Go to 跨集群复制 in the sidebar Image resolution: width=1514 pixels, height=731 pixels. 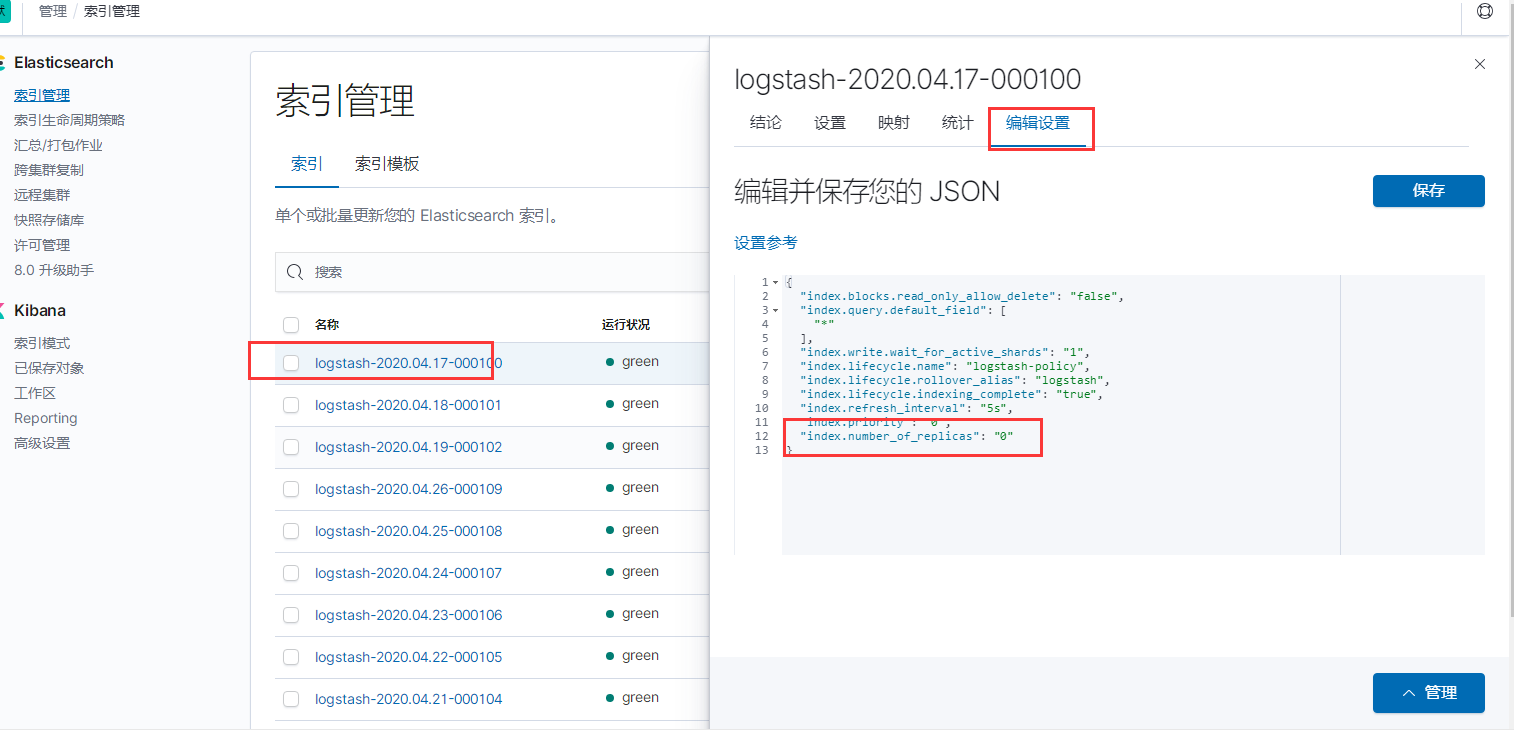[49, 170]
